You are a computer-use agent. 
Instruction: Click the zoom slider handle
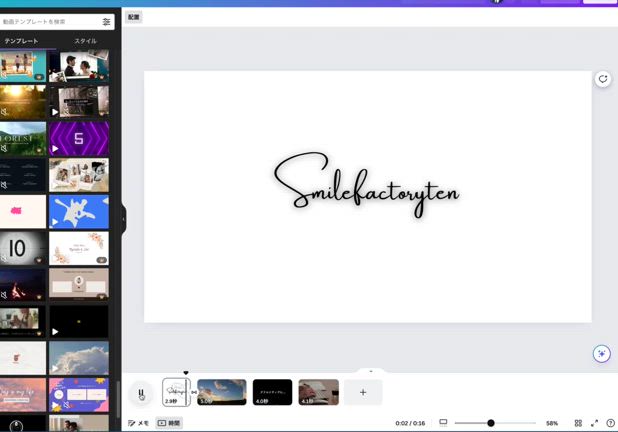491,423
